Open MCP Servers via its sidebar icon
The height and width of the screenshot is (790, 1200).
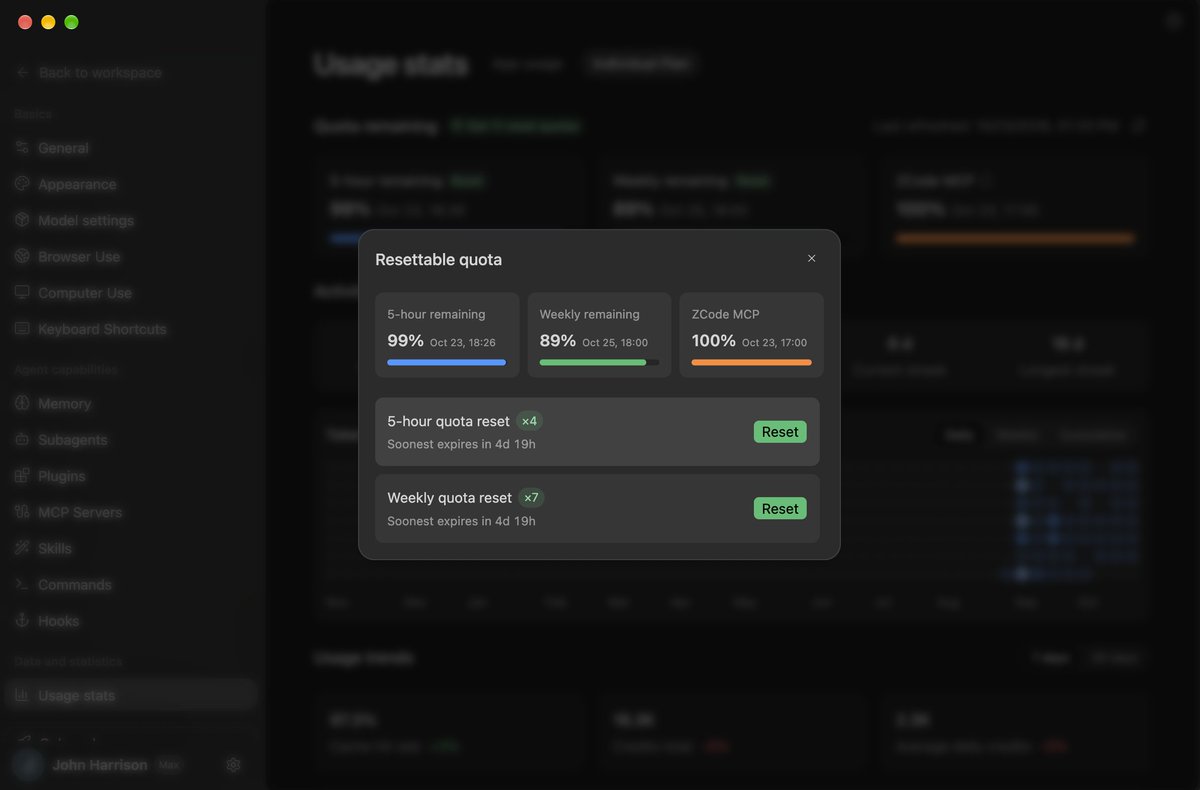(x=22, y=512)
